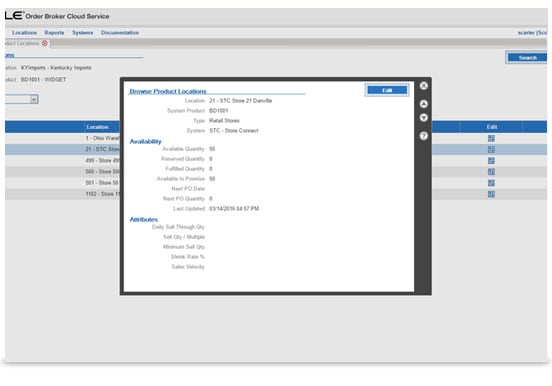Screen dimensions: 552x386
Task: Close the Browse Product Locations popup
Action: (424, 86)
